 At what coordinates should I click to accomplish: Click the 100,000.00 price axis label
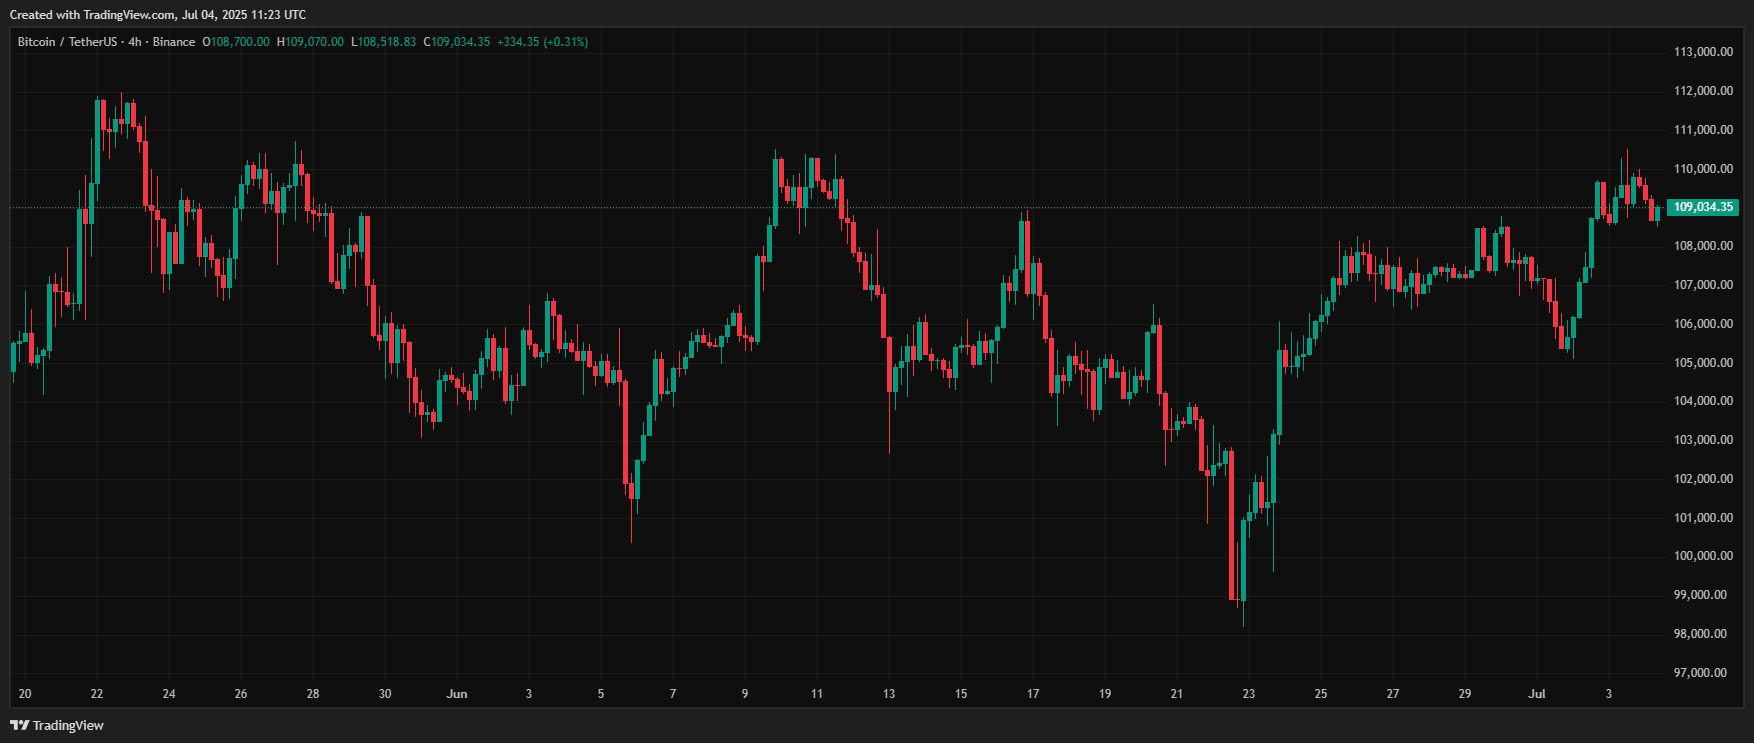(x=1703, y=556)
